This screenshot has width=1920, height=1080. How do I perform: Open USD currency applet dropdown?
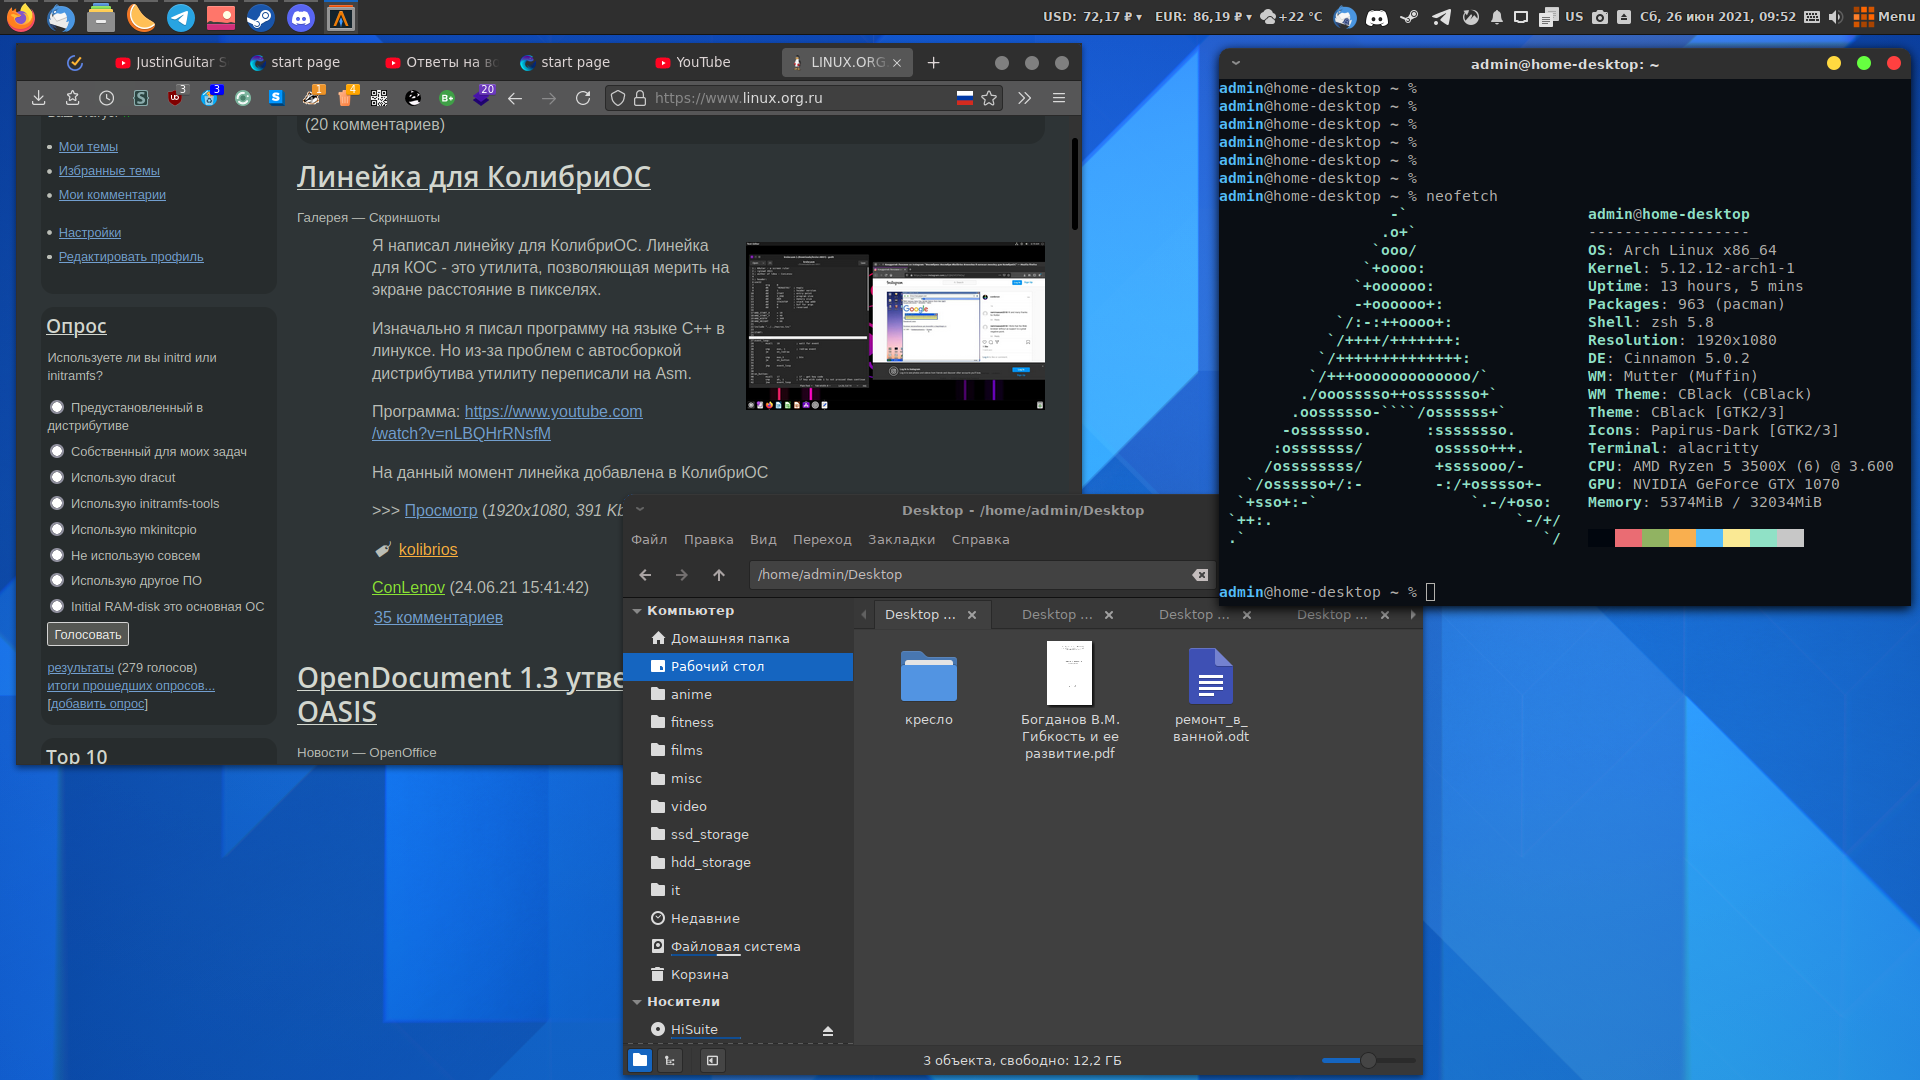click(1092, 17)
